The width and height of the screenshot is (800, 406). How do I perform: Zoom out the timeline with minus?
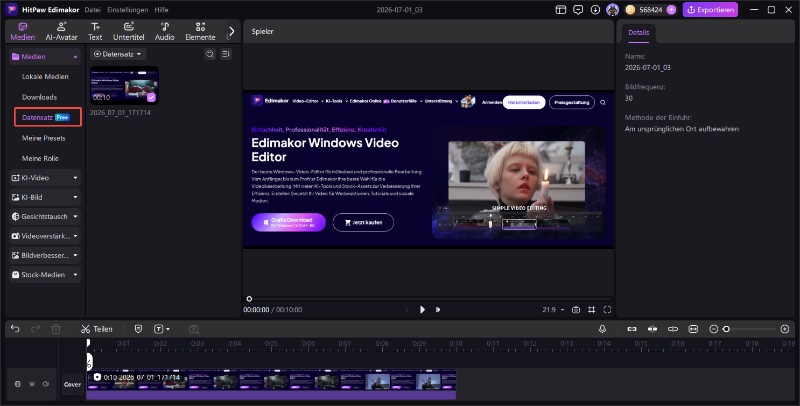tap(714, 329)
